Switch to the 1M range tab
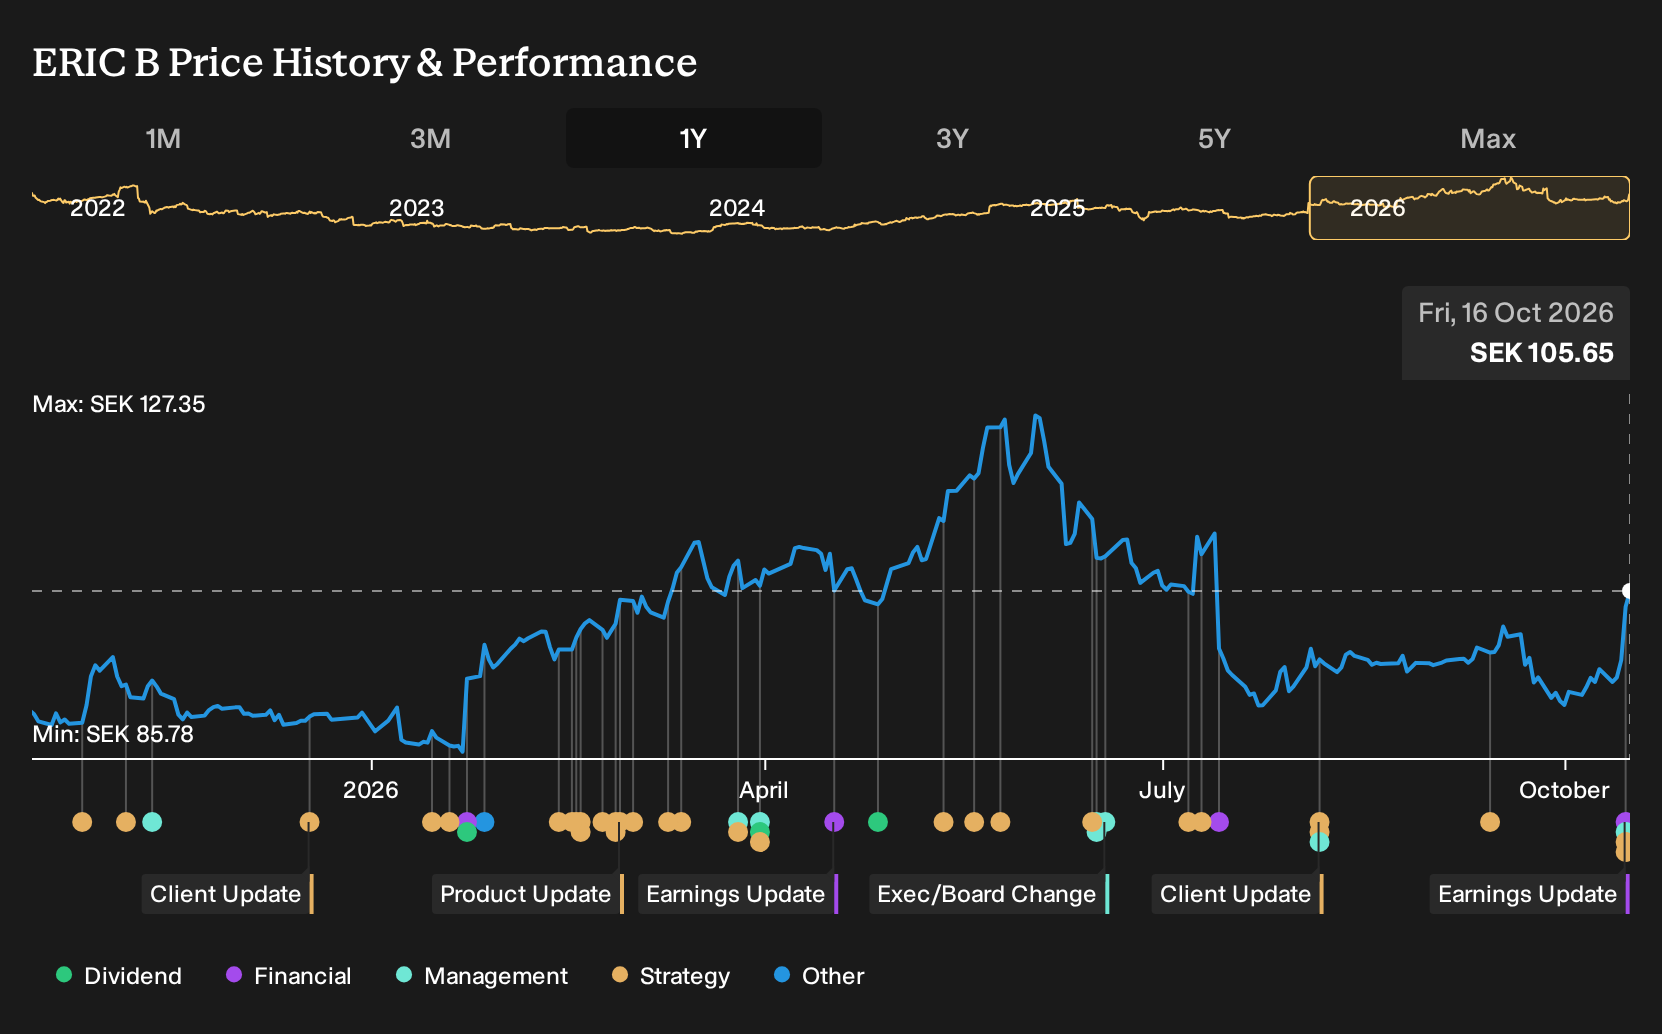Screen dimensions: 1662x1034 (163, 138)
